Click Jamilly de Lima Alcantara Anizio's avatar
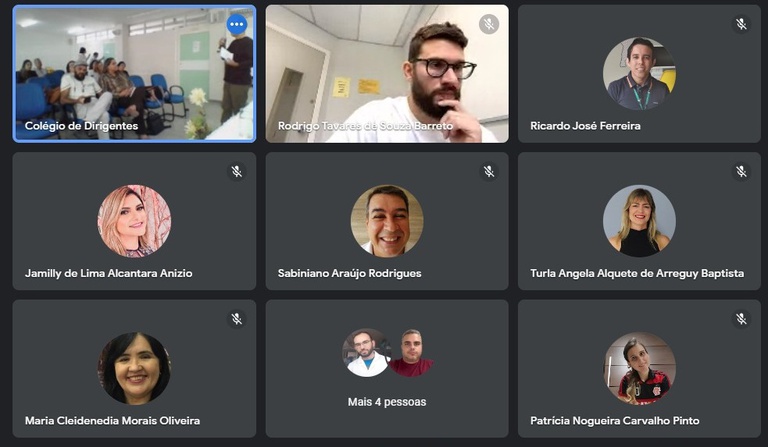Image resolution: width=768 pixels, height=447 pixels. (134, 221)
